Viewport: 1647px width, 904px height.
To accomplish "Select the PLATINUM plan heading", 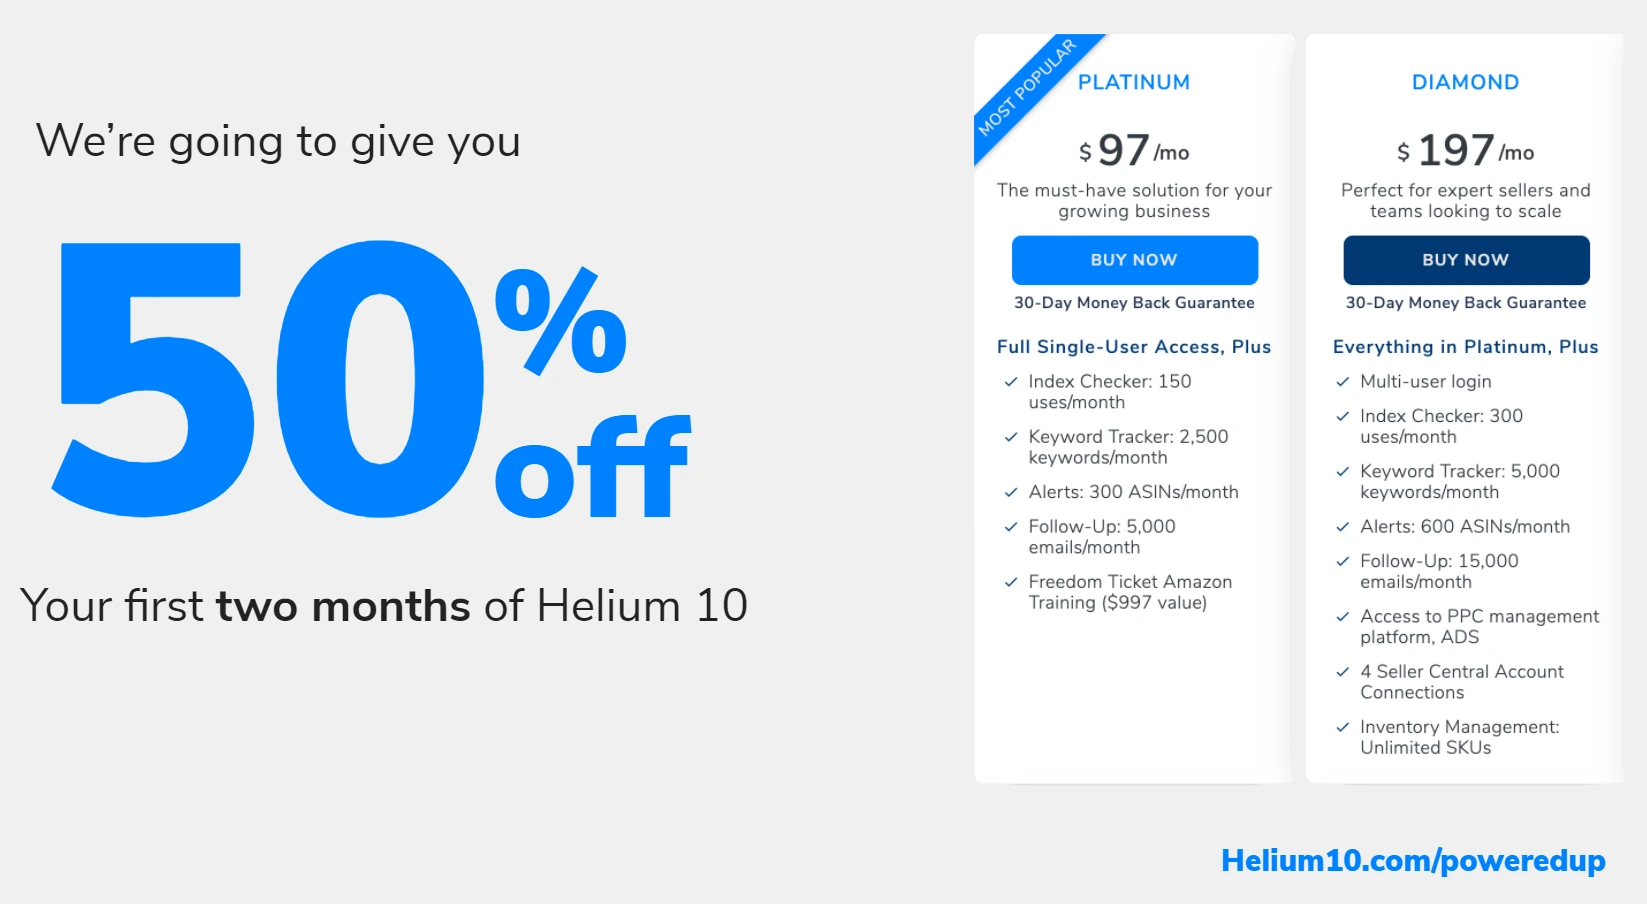I will click(1134, 82).
